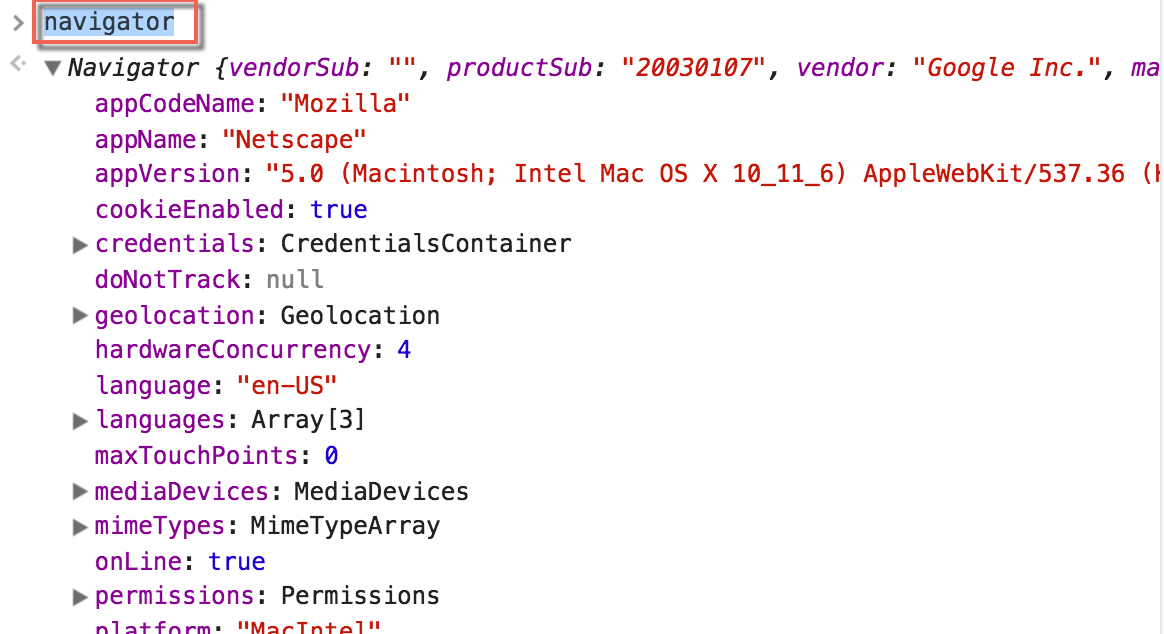Expand the languages Array[3] arrow
The image size is (1164, 634).
(79, 421)
